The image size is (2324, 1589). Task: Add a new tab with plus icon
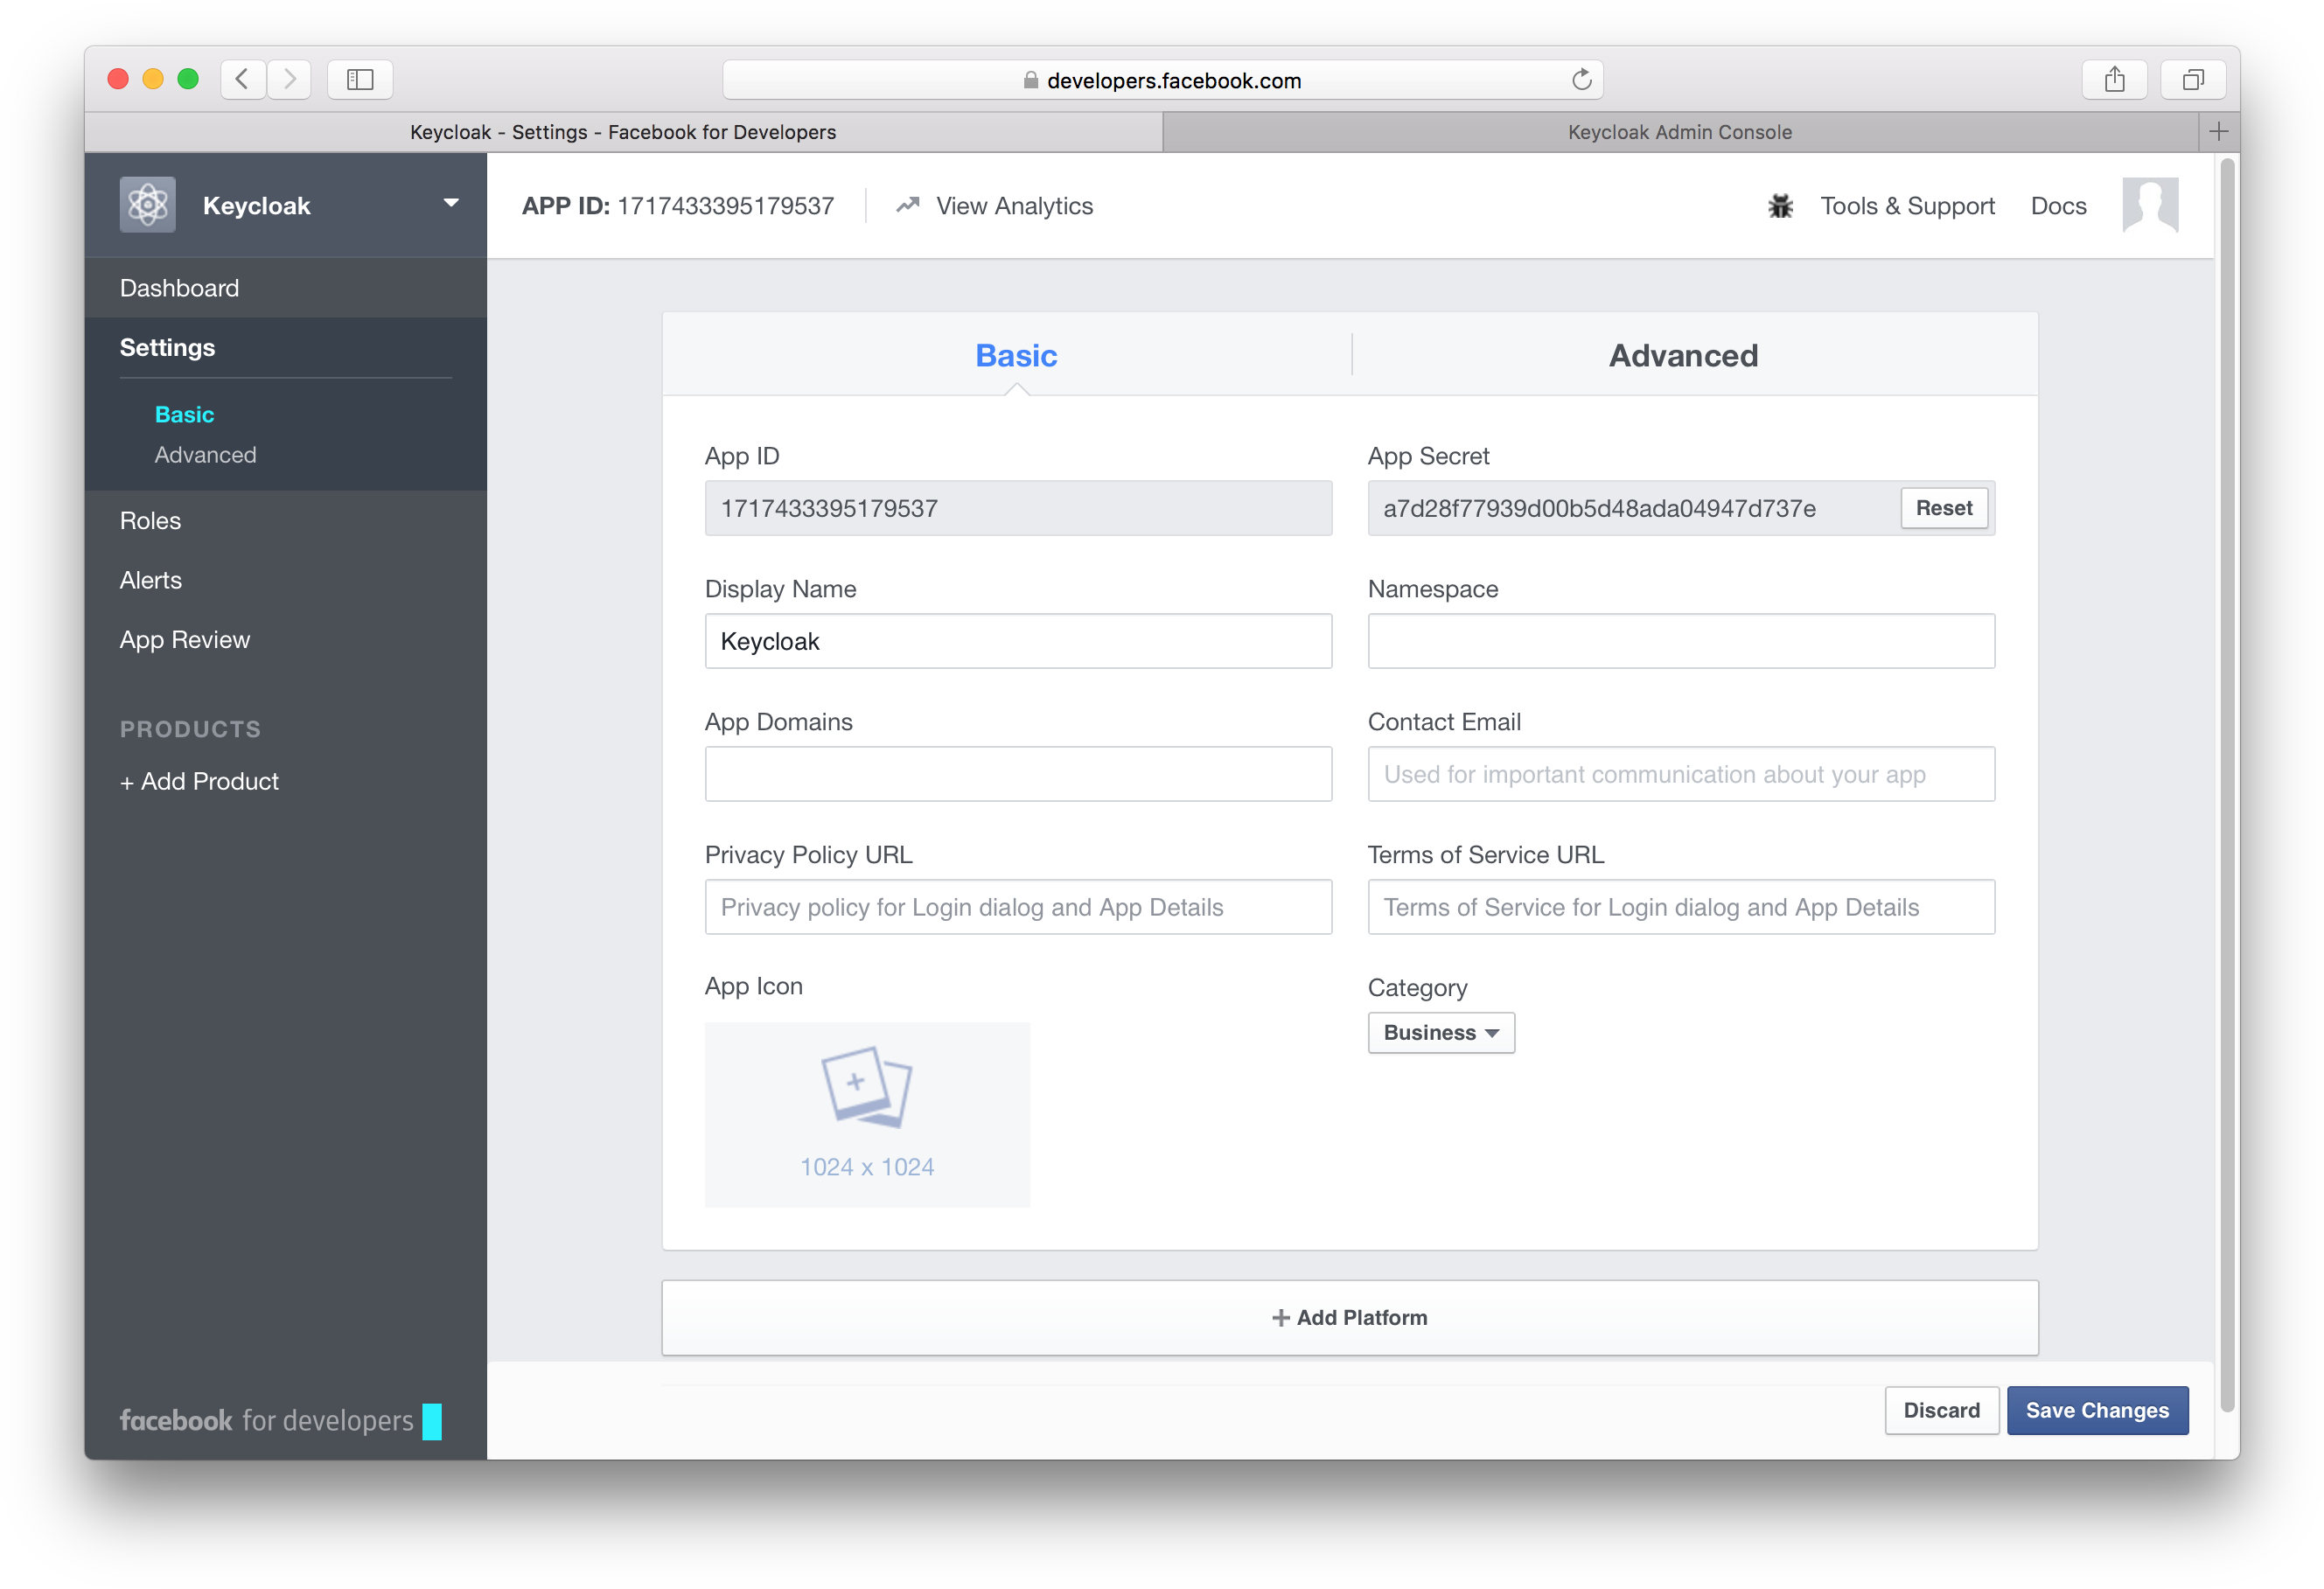[2218, 132]
